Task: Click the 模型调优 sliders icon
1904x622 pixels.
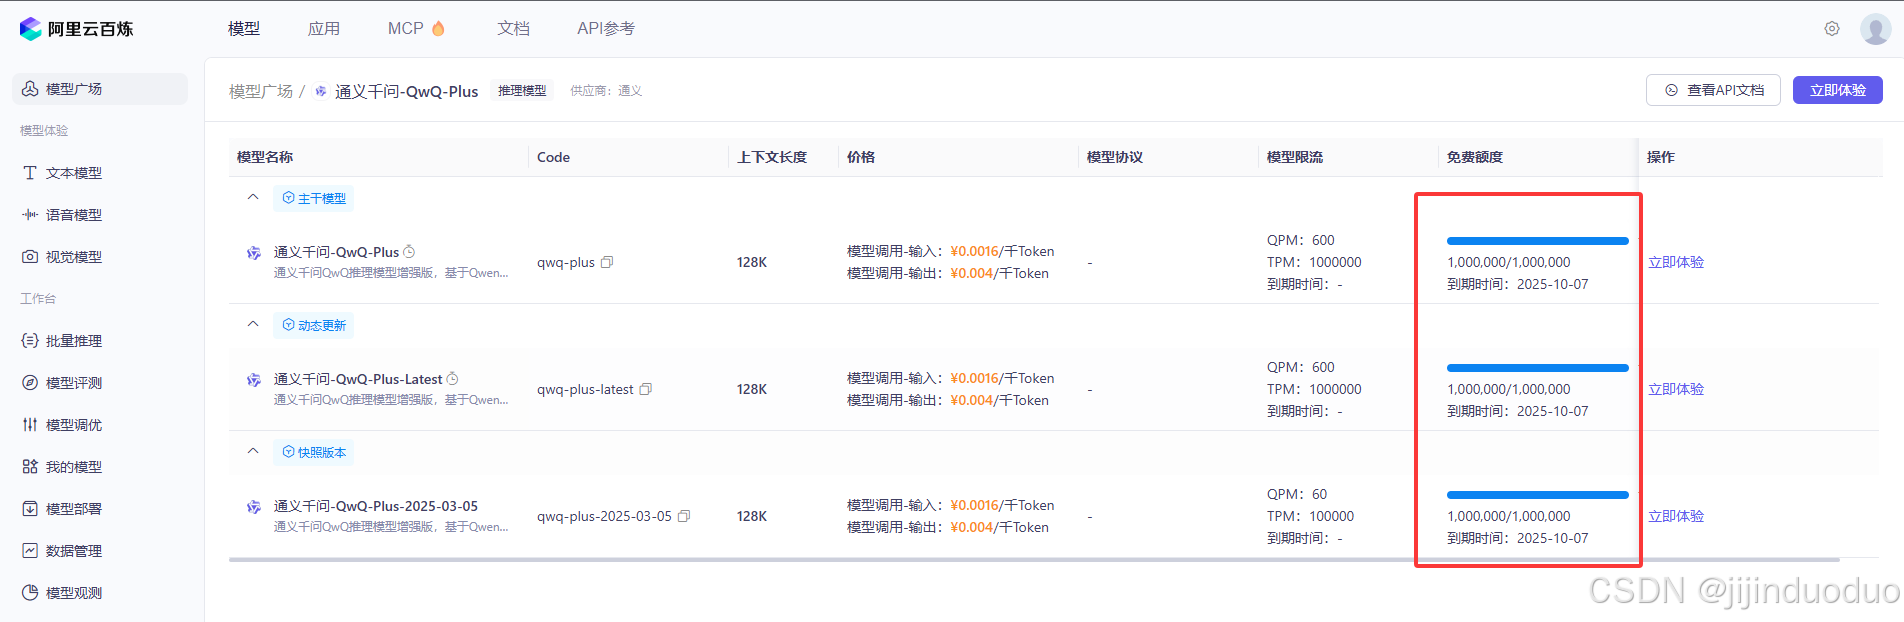Action: click(x=30, y=425)
